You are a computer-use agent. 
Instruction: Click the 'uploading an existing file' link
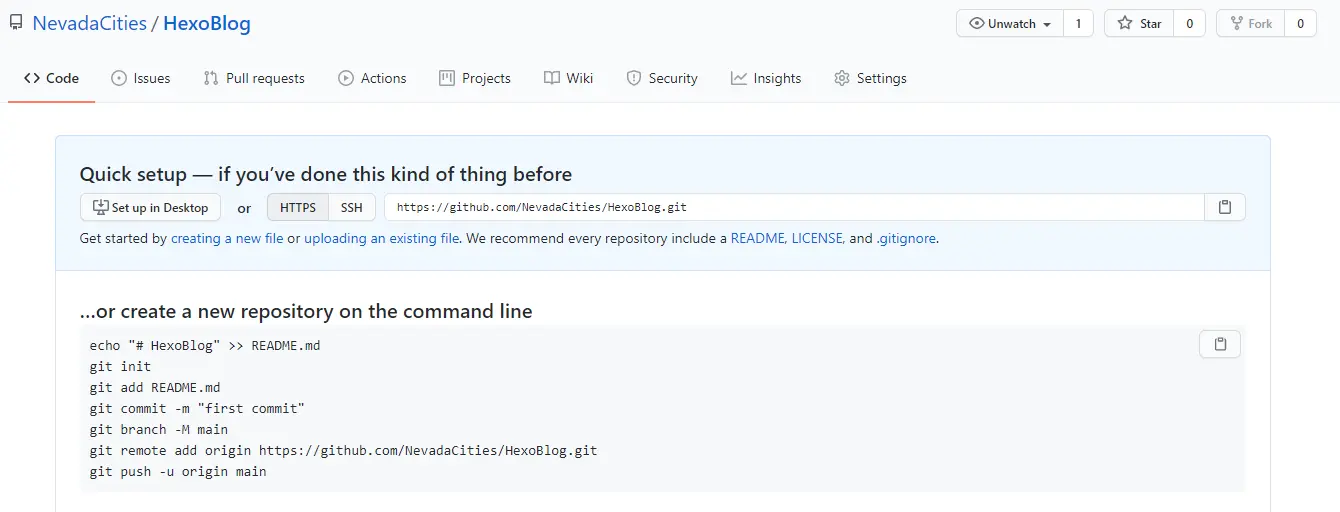[381, 239]
